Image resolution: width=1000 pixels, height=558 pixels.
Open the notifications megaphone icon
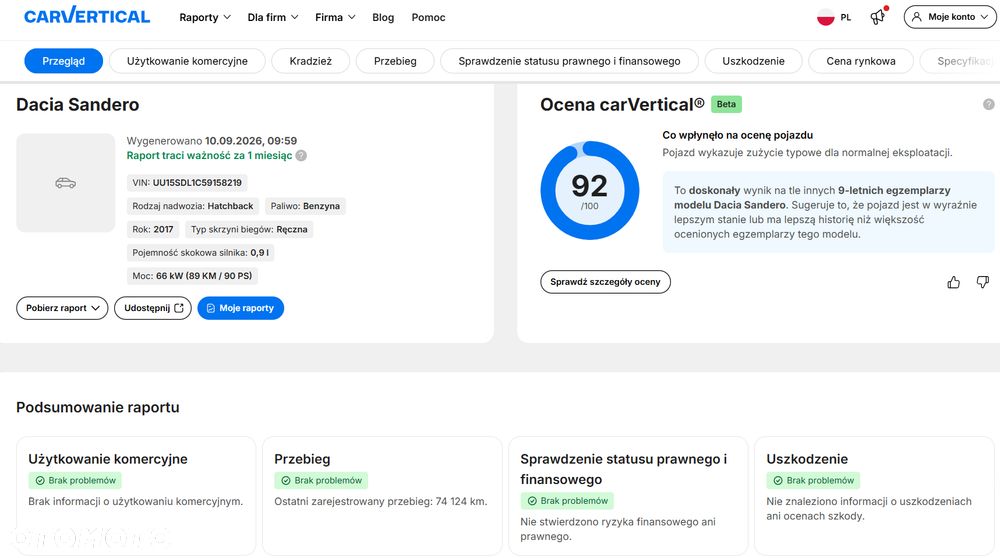pos(878,17)
